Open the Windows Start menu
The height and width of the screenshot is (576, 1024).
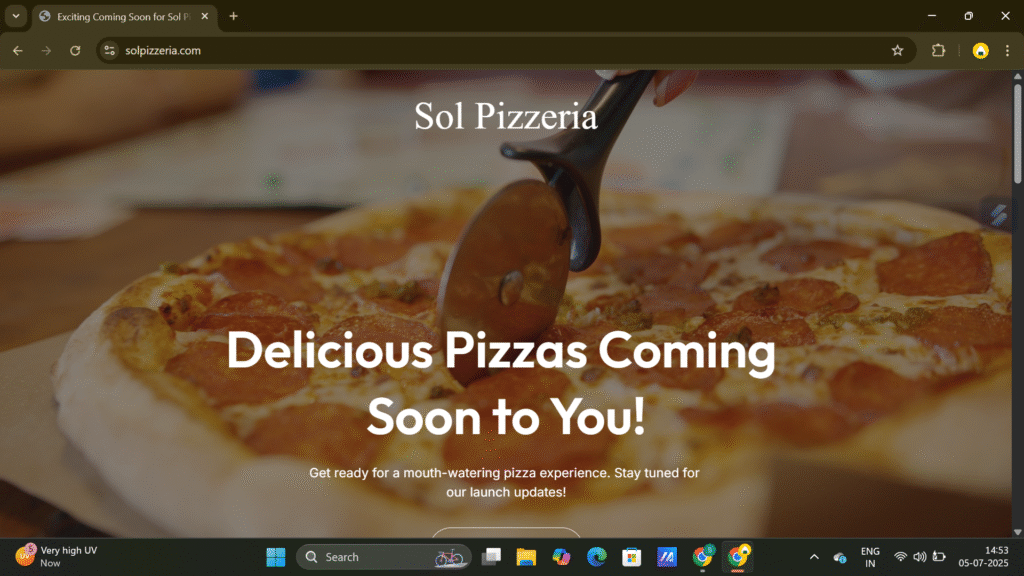(x=276, y=557)
